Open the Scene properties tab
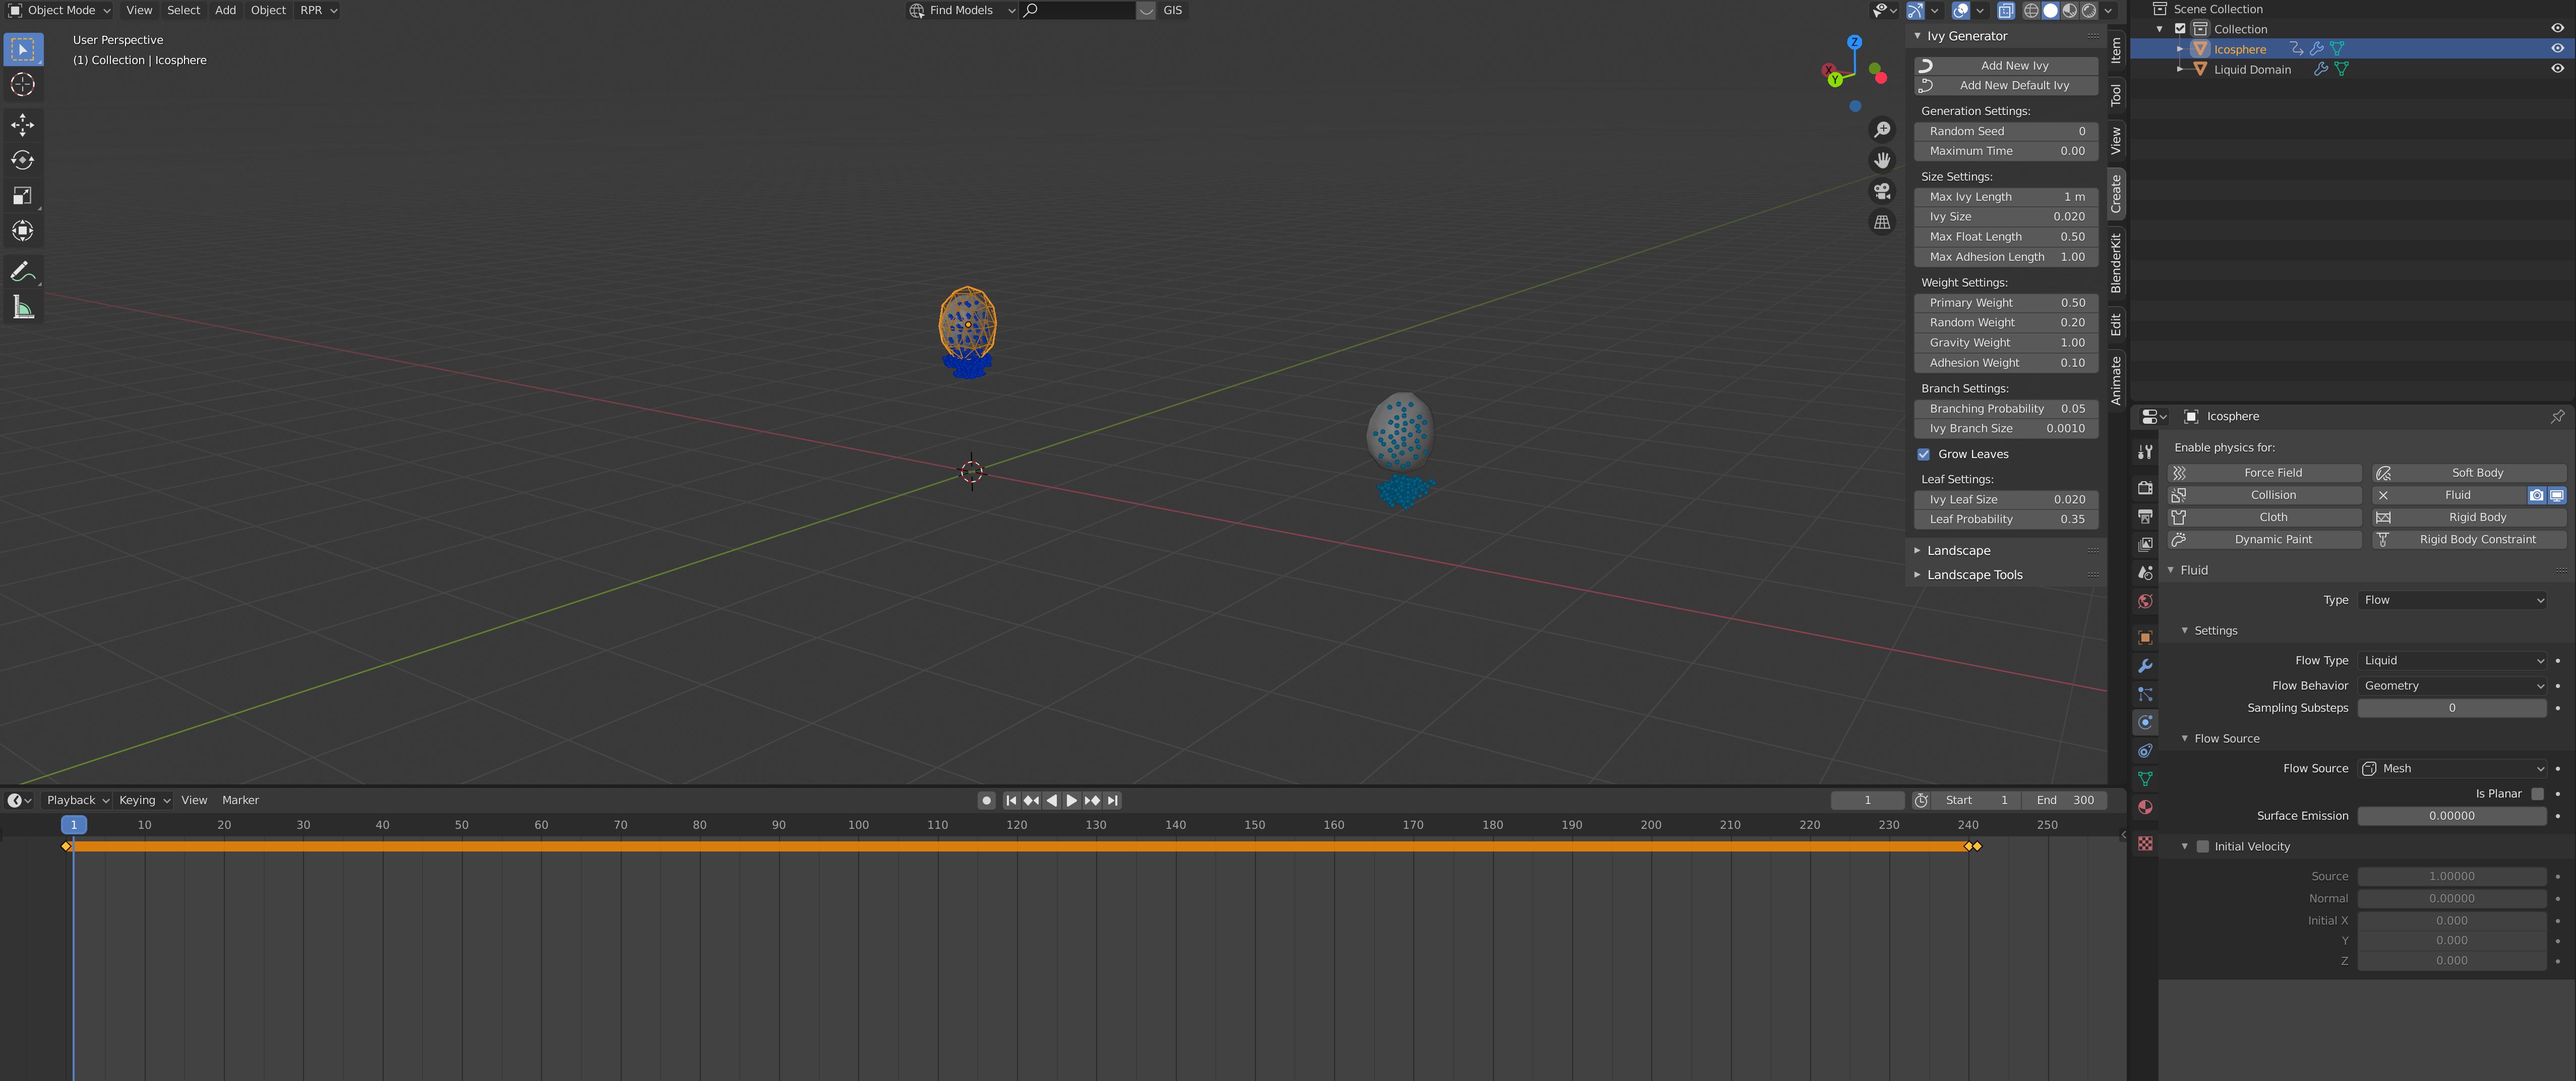Image resolution: width=2576 pixels, height=1081 pixels. click(2145, 573)
